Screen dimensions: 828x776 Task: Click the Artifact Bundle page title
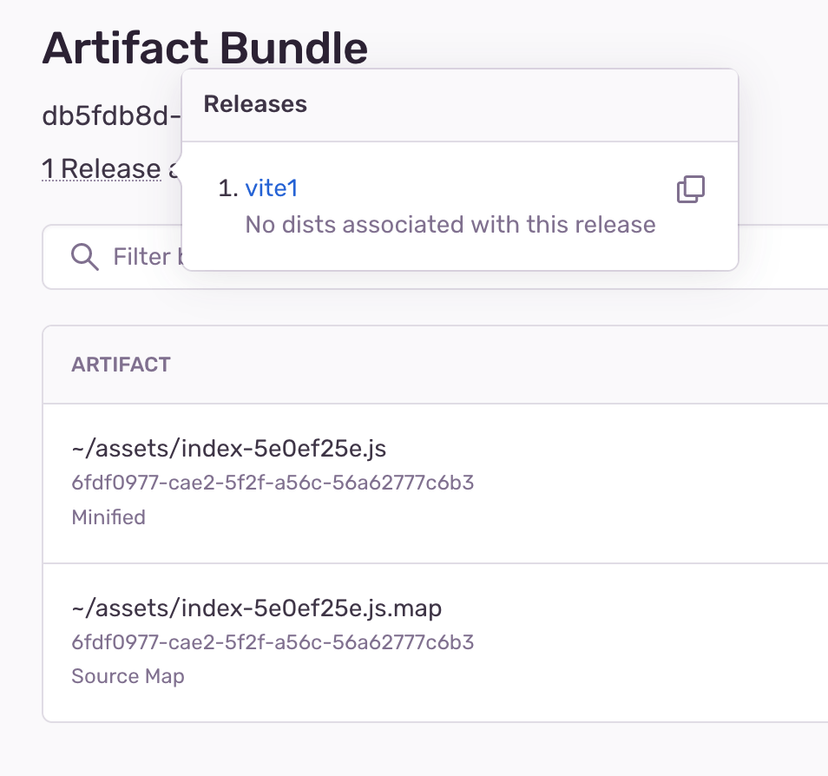204,47
